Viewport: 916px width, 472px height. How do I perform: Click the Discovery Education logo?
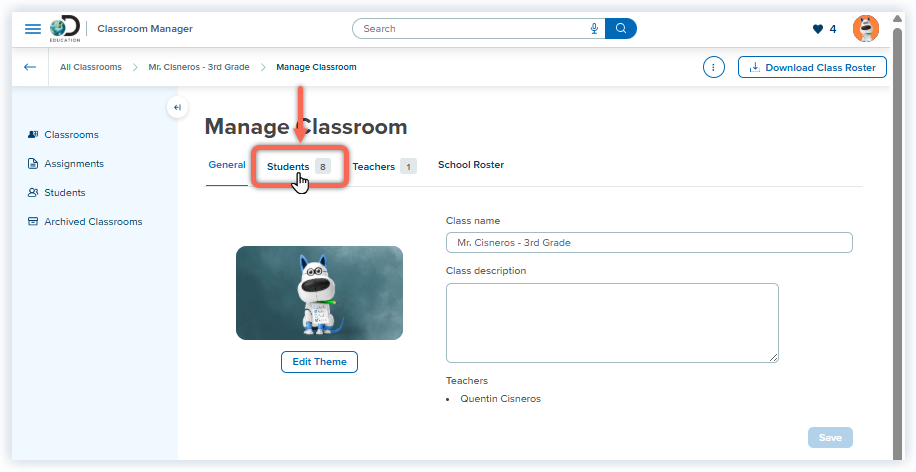[x=65, y=29]
